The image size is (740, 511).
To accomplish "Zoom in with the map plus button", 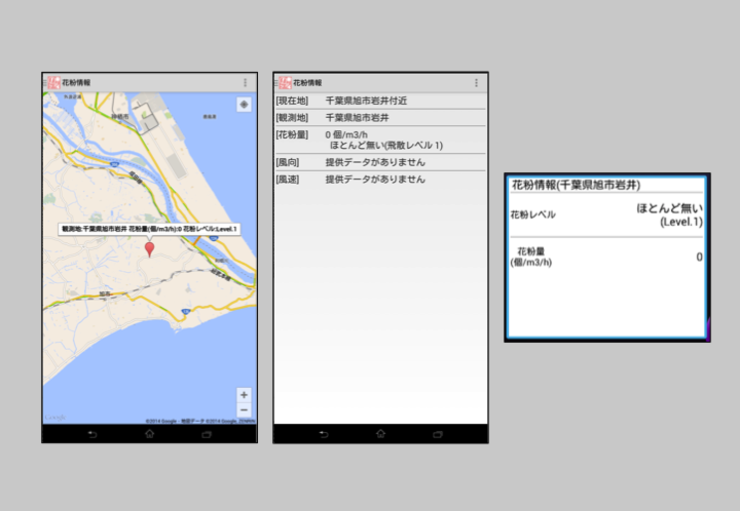I will tap(244, 395).
